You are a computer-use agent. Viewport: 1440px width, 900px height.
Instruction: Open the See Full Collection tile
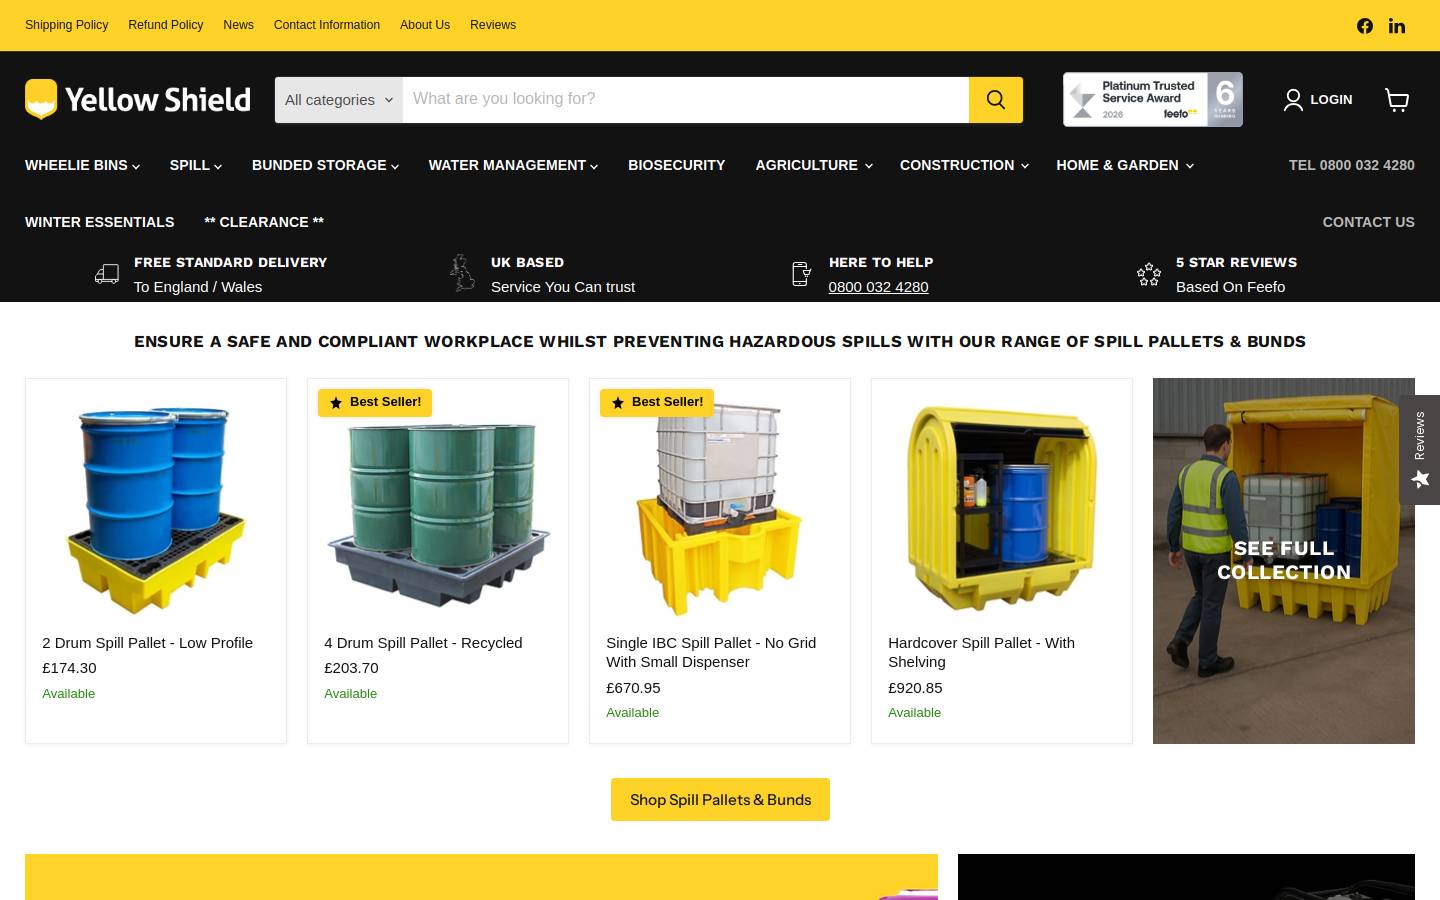click(1284, 561)
